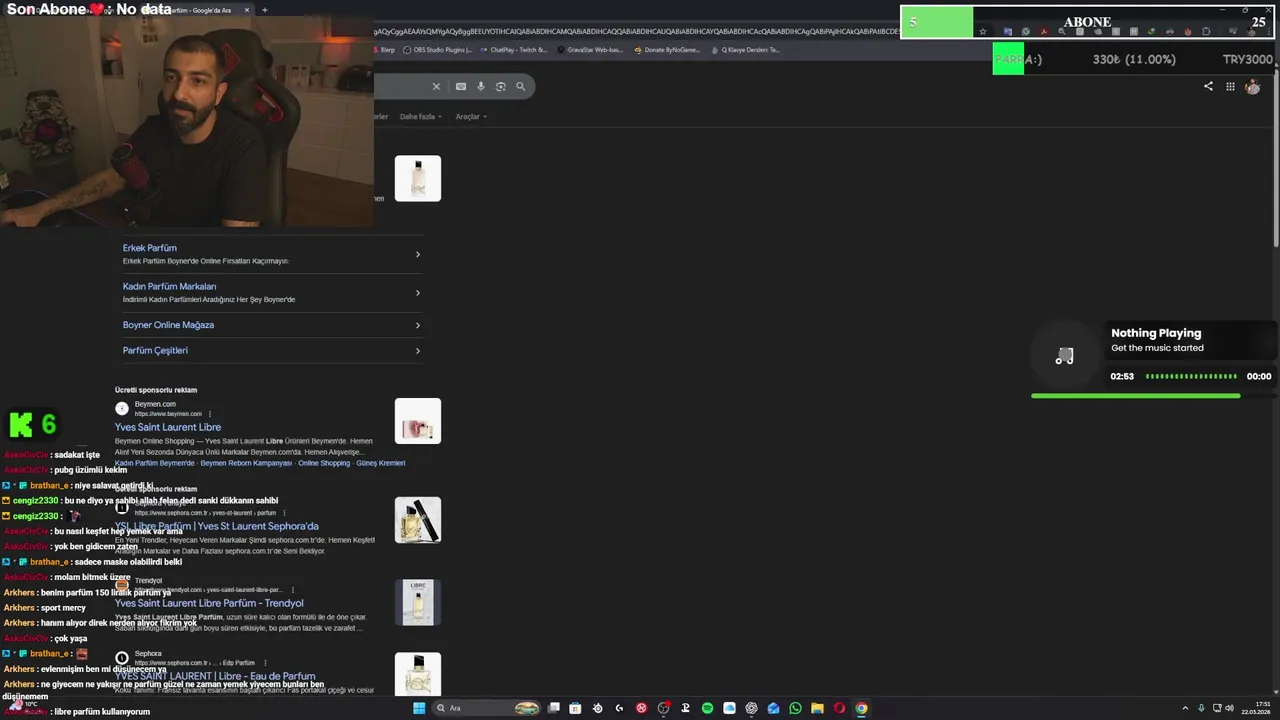Viewport: 1280px width, 720px height.
Task: Click the bottom Sephora Libre Eau de Parfum thumbnail
Action: click(418, 674)
